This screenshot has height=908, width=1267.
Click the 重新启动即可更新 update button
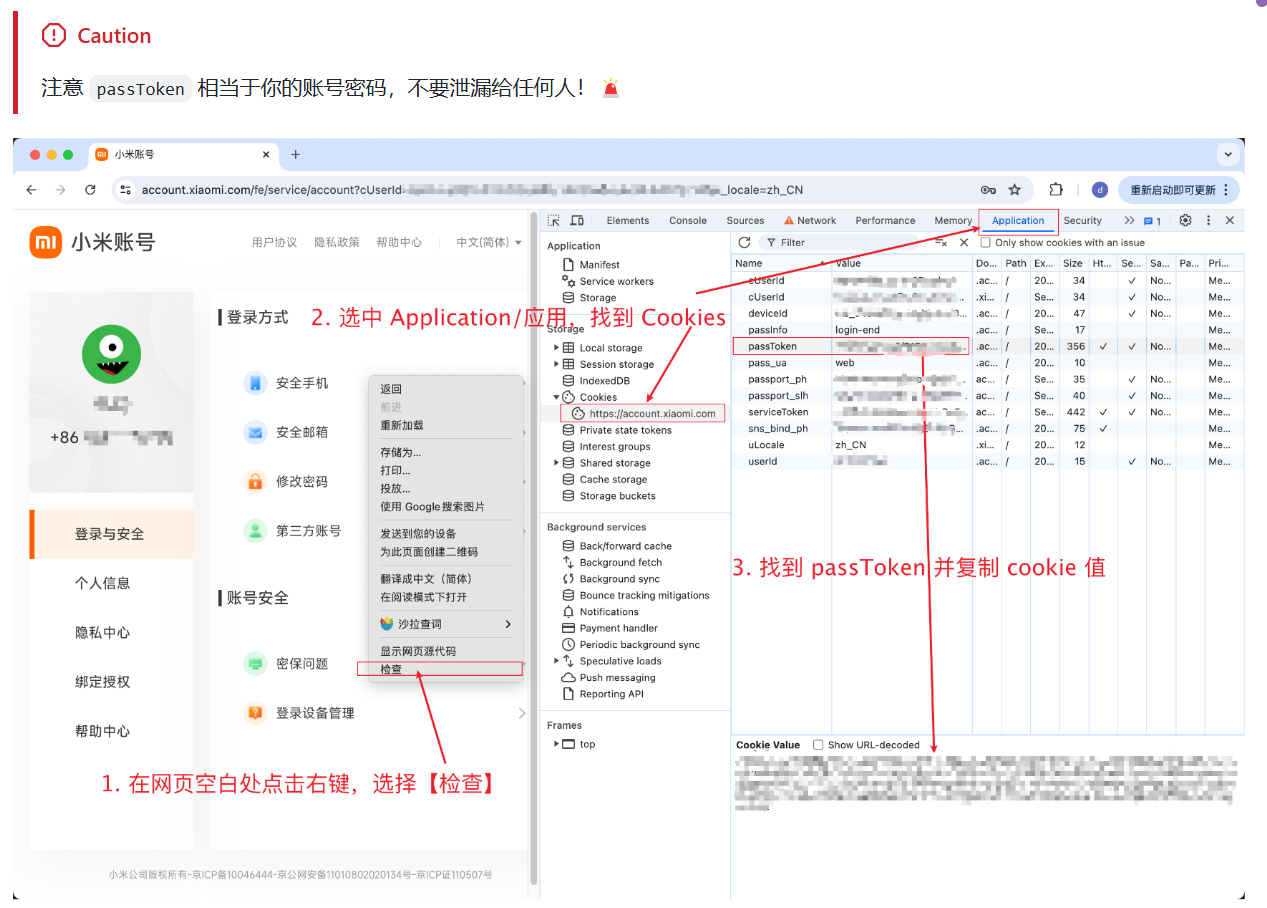(1178, 190)
